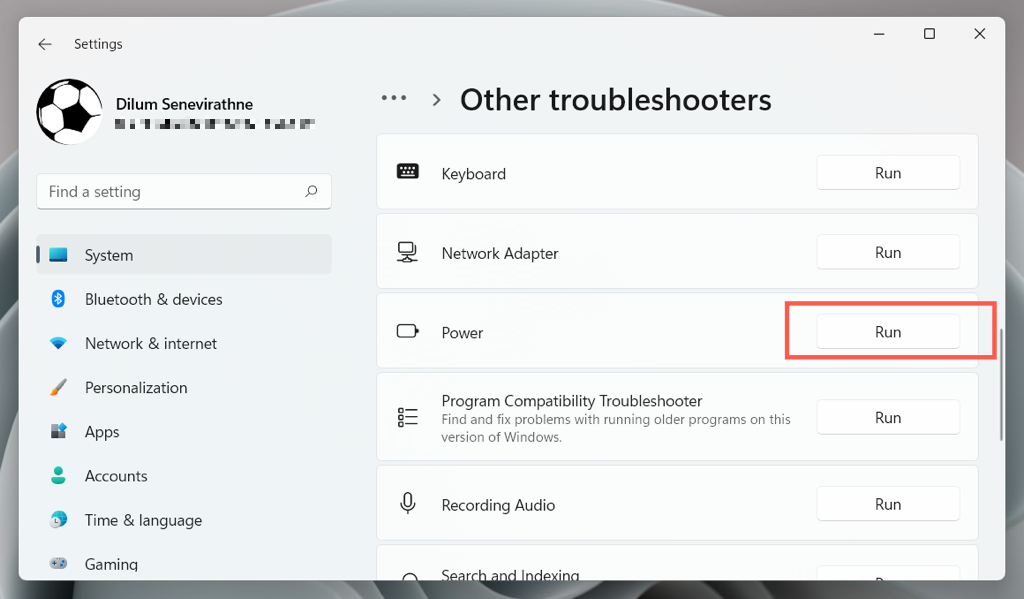
Task: Select the Power row label
Action: (x=462, y=332)
